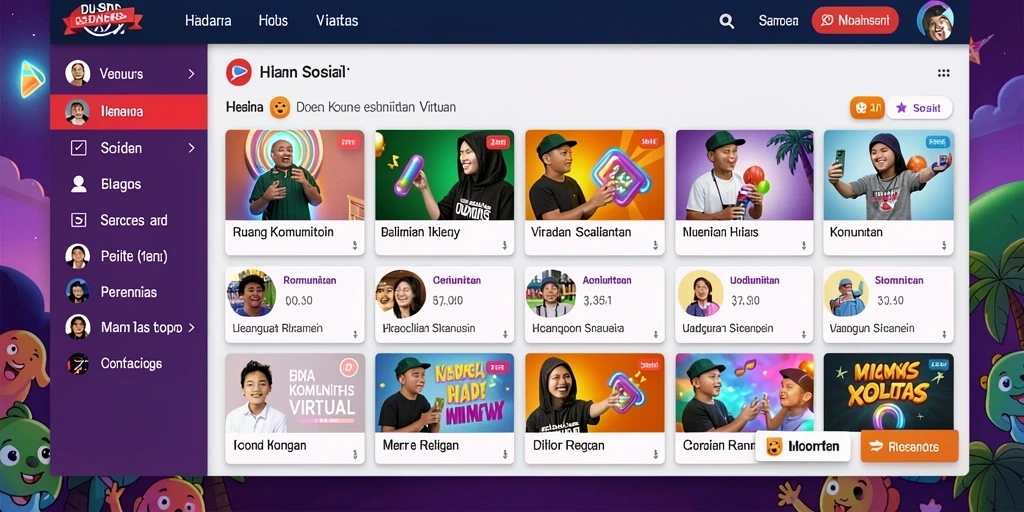Click the round Ceriunitan profile picture
1024x512 pixels.
pos(401,294)
